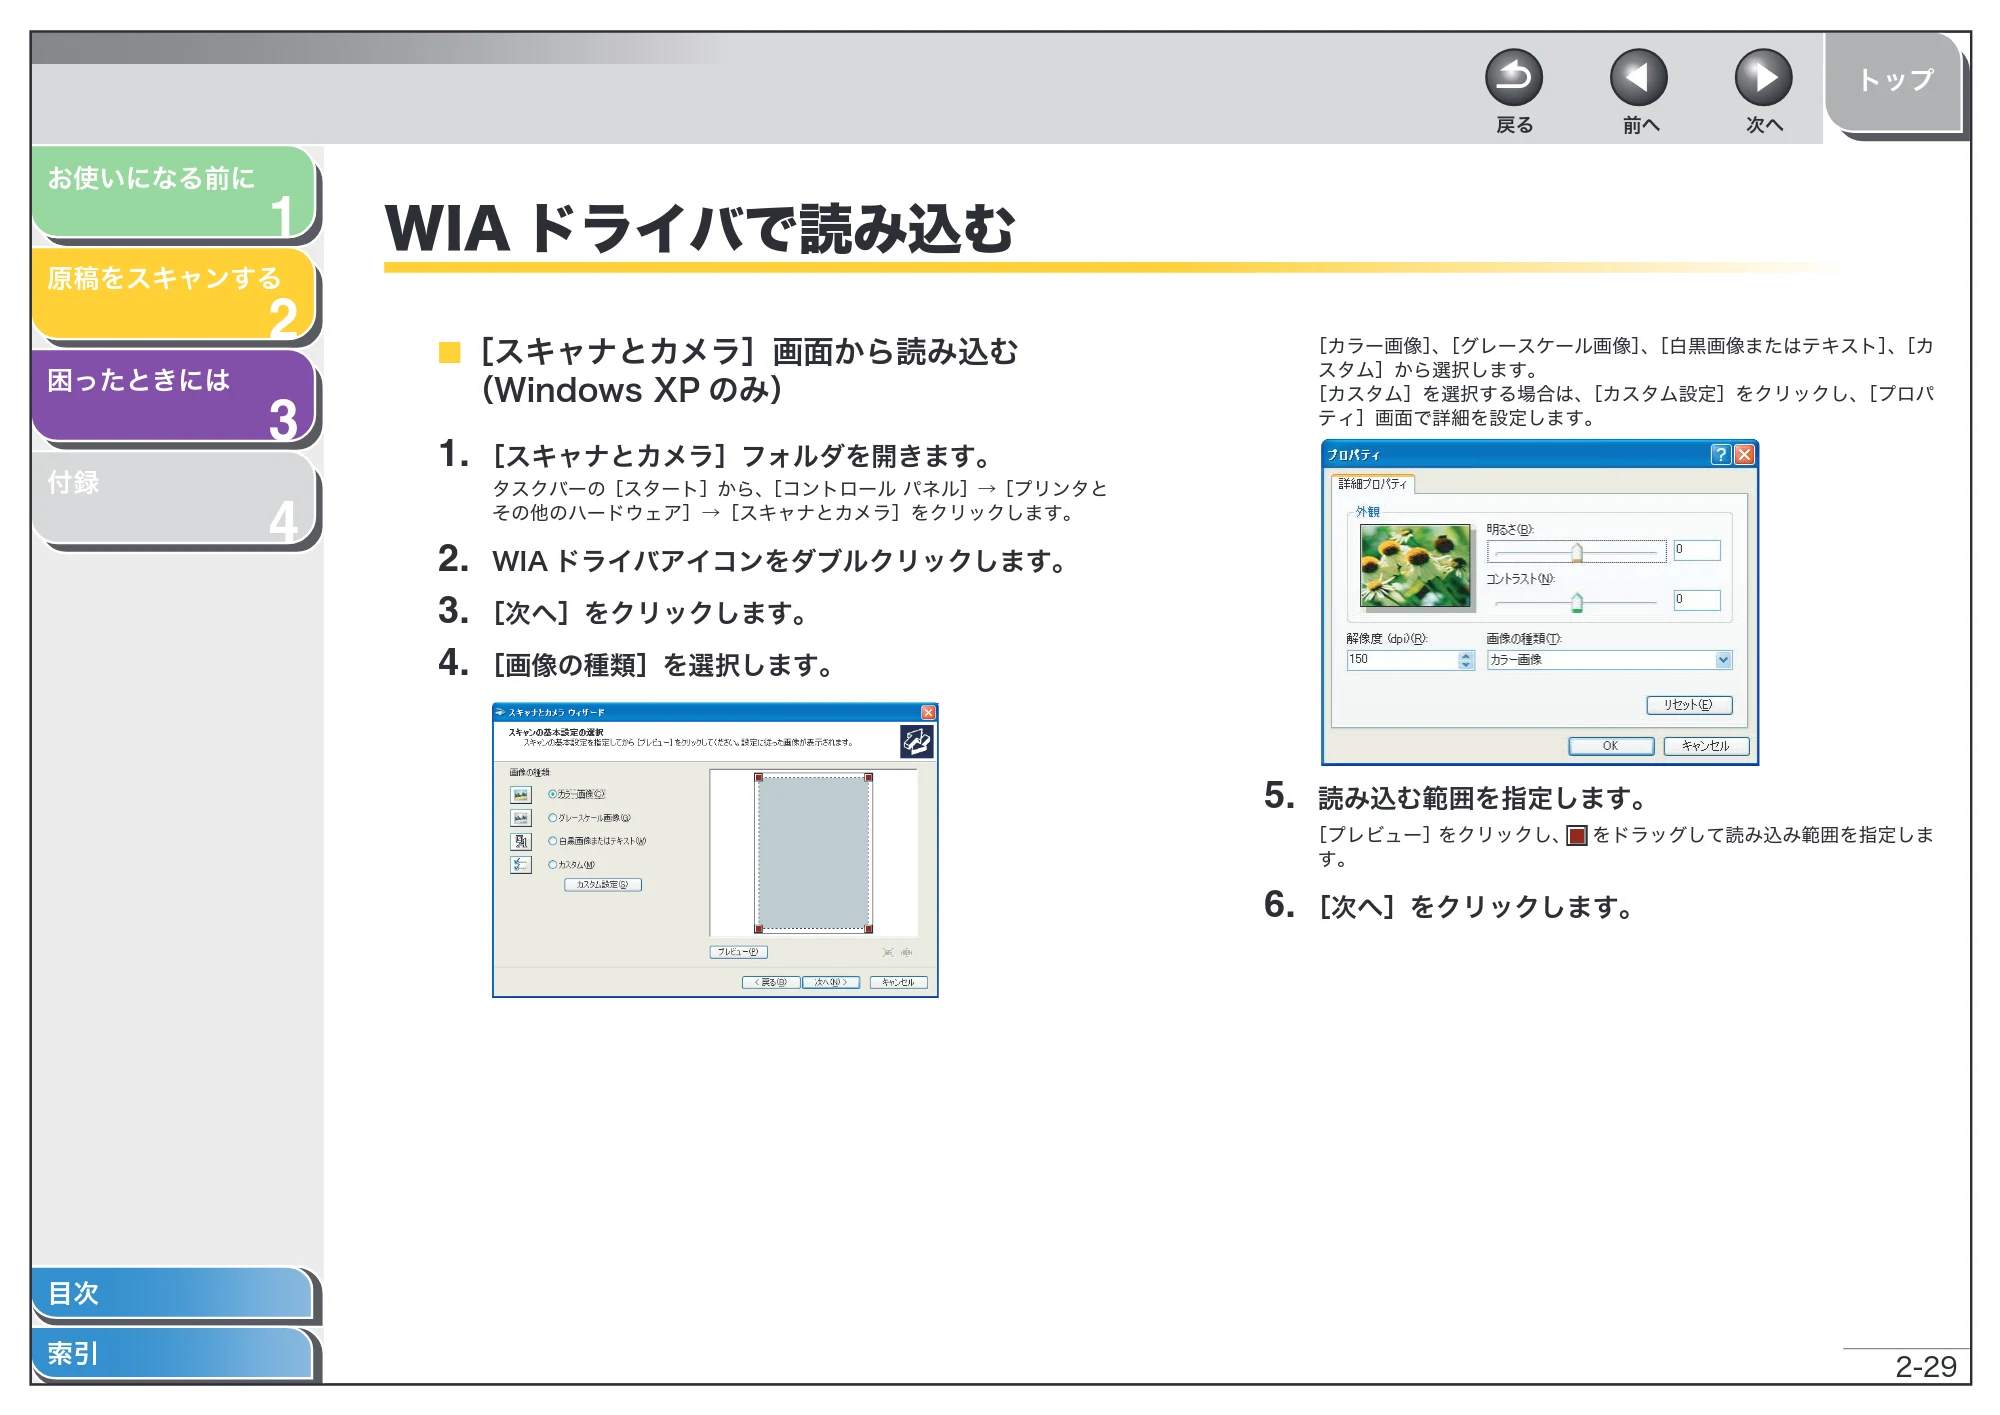Click the 次へ next page arrow

click(x=1763, y=77)
